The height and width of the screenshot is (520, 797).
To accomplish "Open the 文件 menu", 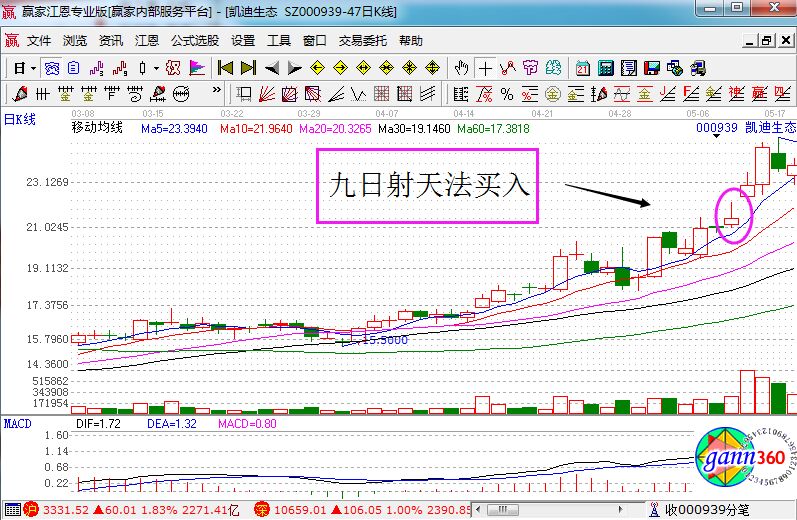I will (39, 41).
